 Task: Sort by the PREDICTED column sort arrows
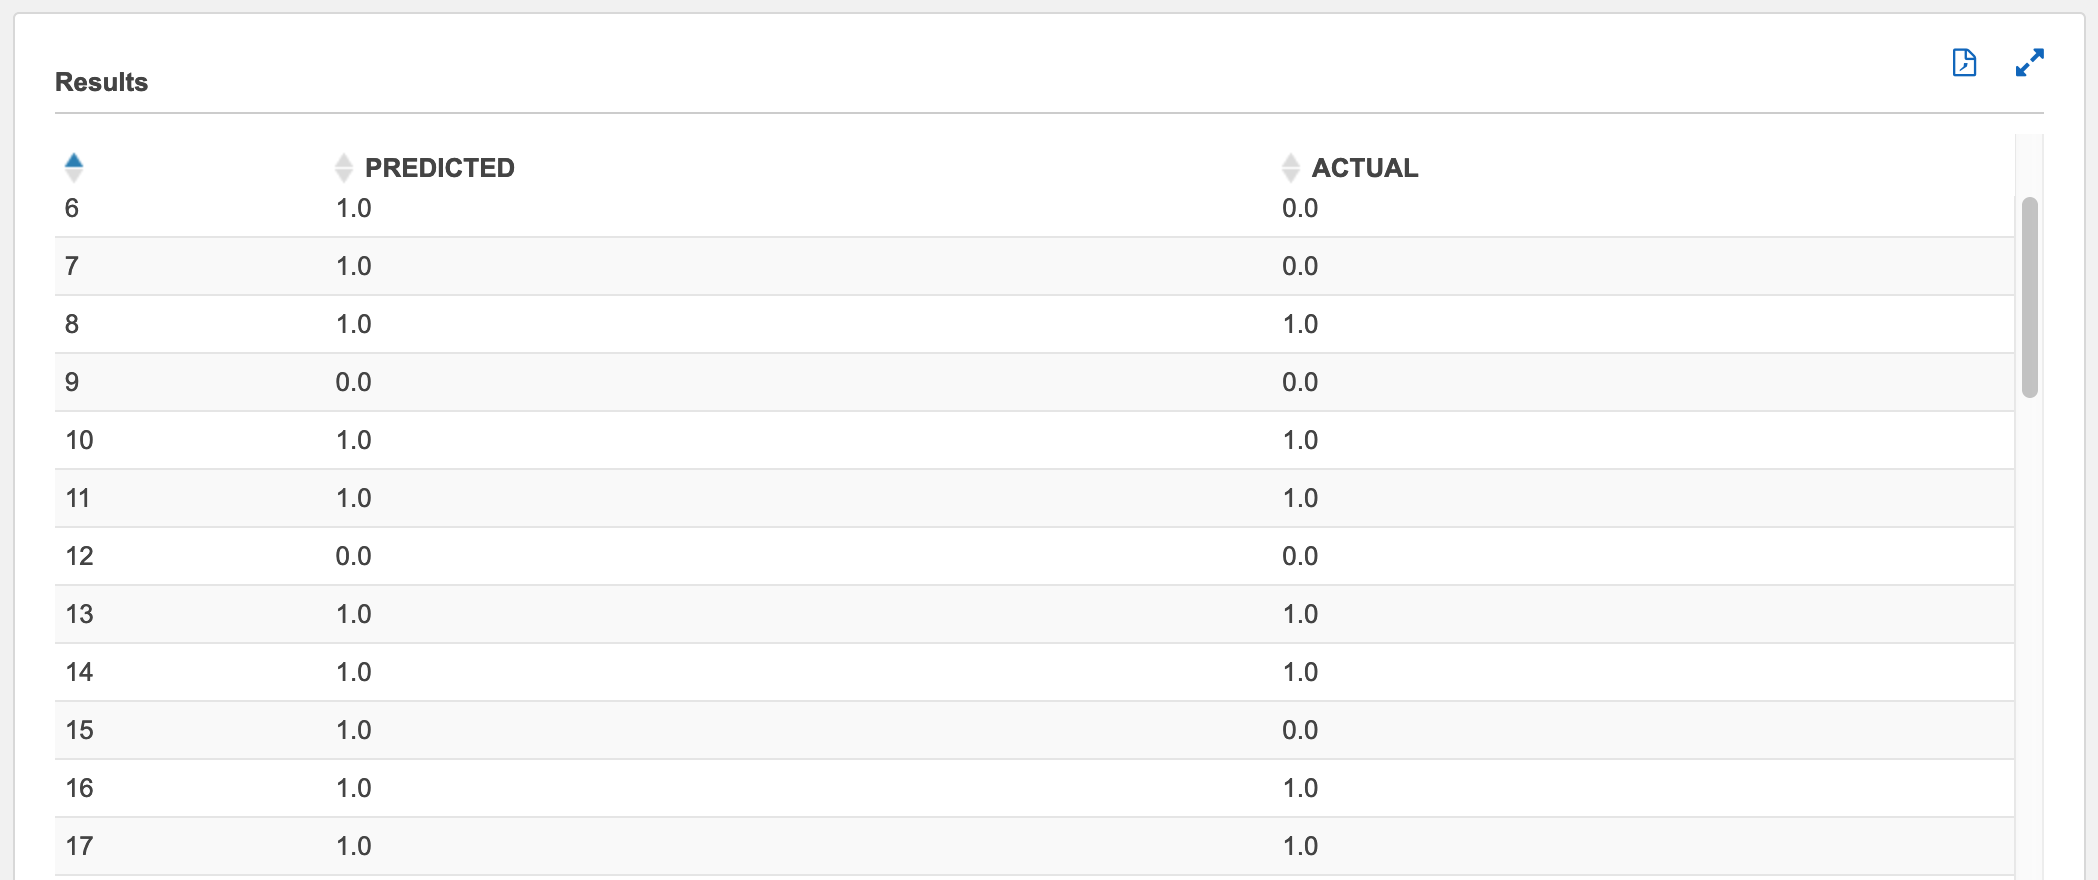tap(344, 167)
